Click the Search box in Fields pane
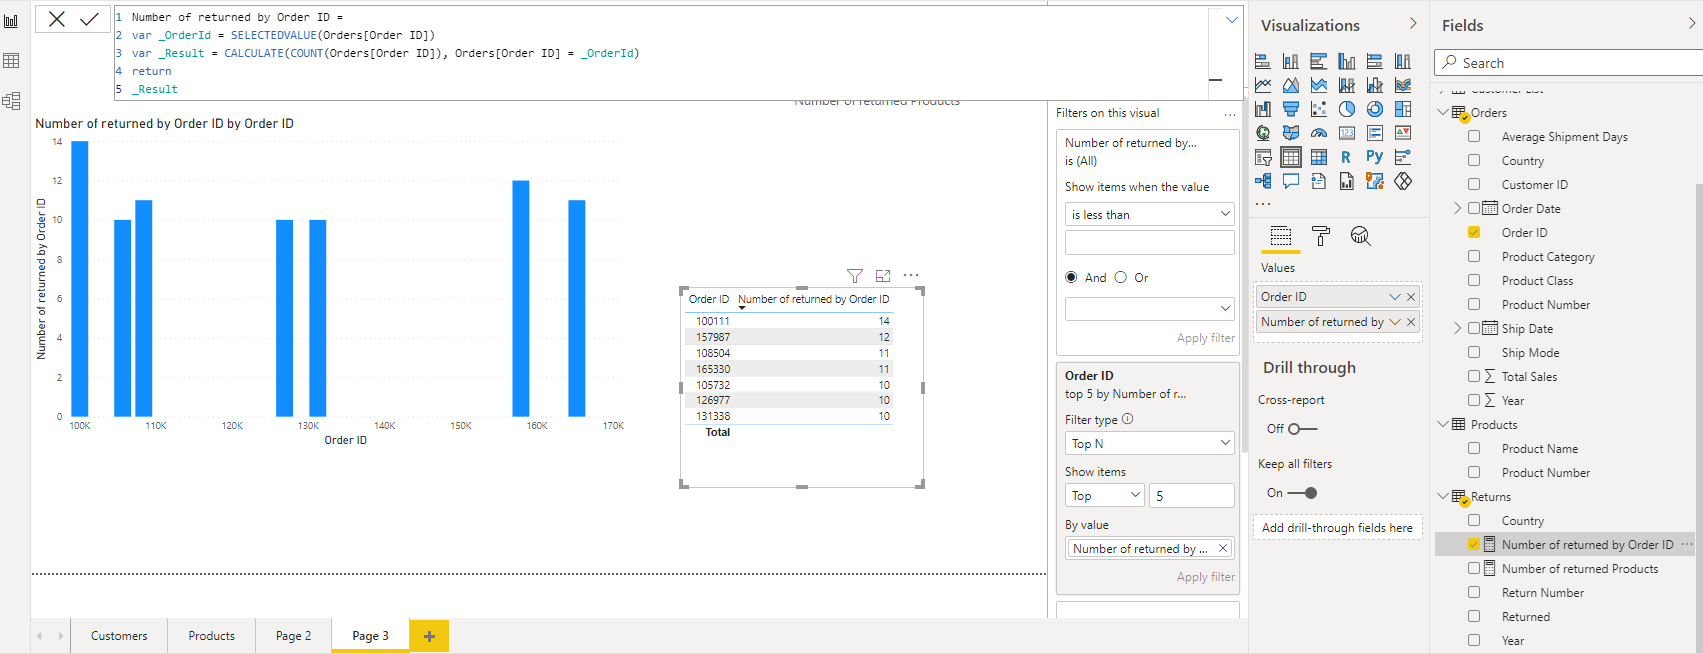 [x=1568, y=63]
